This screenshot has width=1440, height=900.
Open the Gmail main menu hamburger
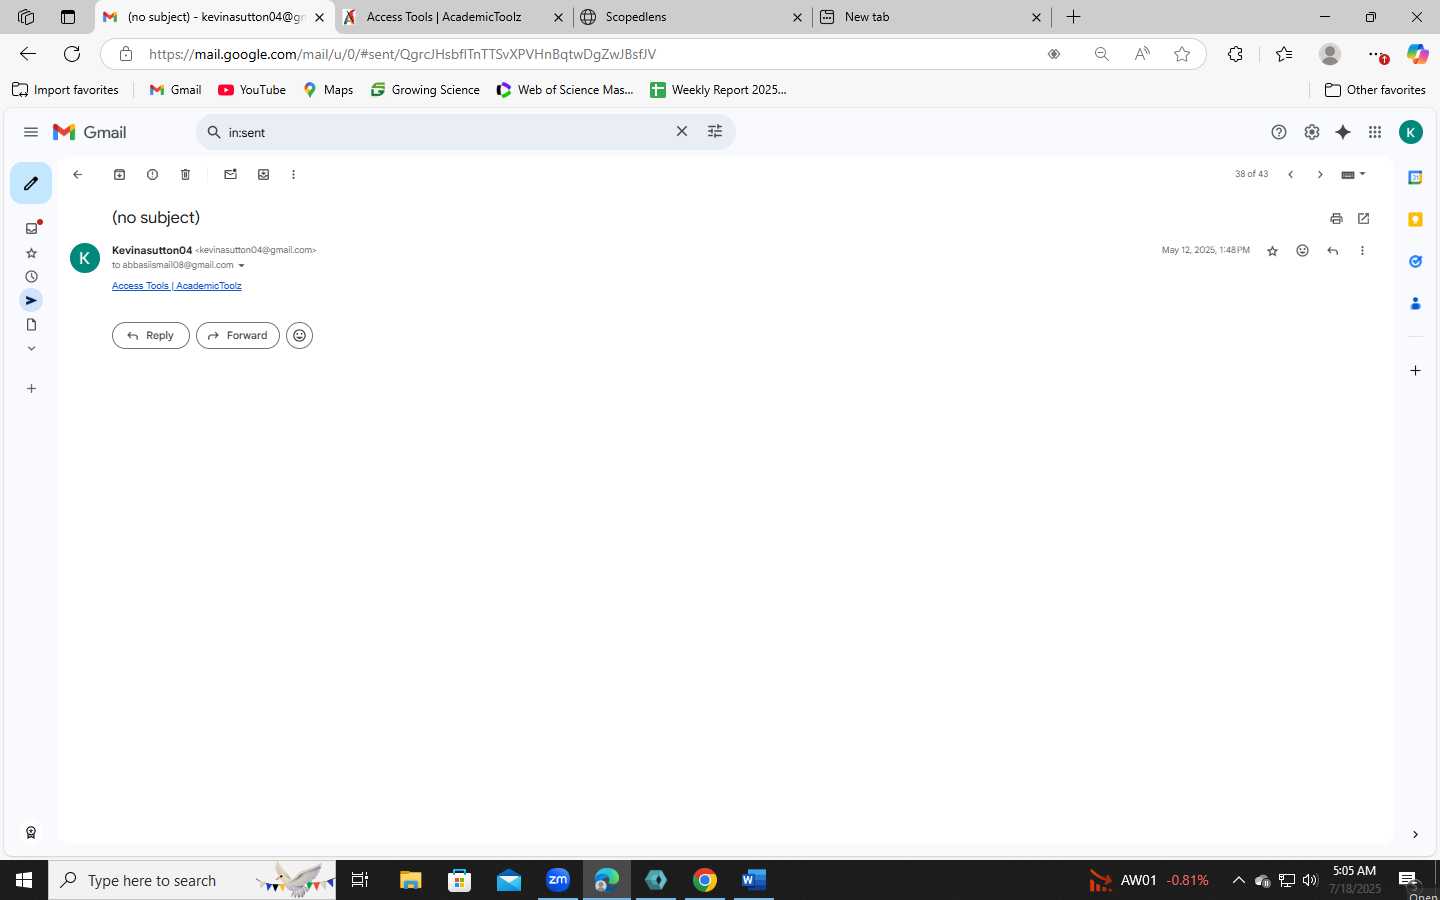click(31, 132)
